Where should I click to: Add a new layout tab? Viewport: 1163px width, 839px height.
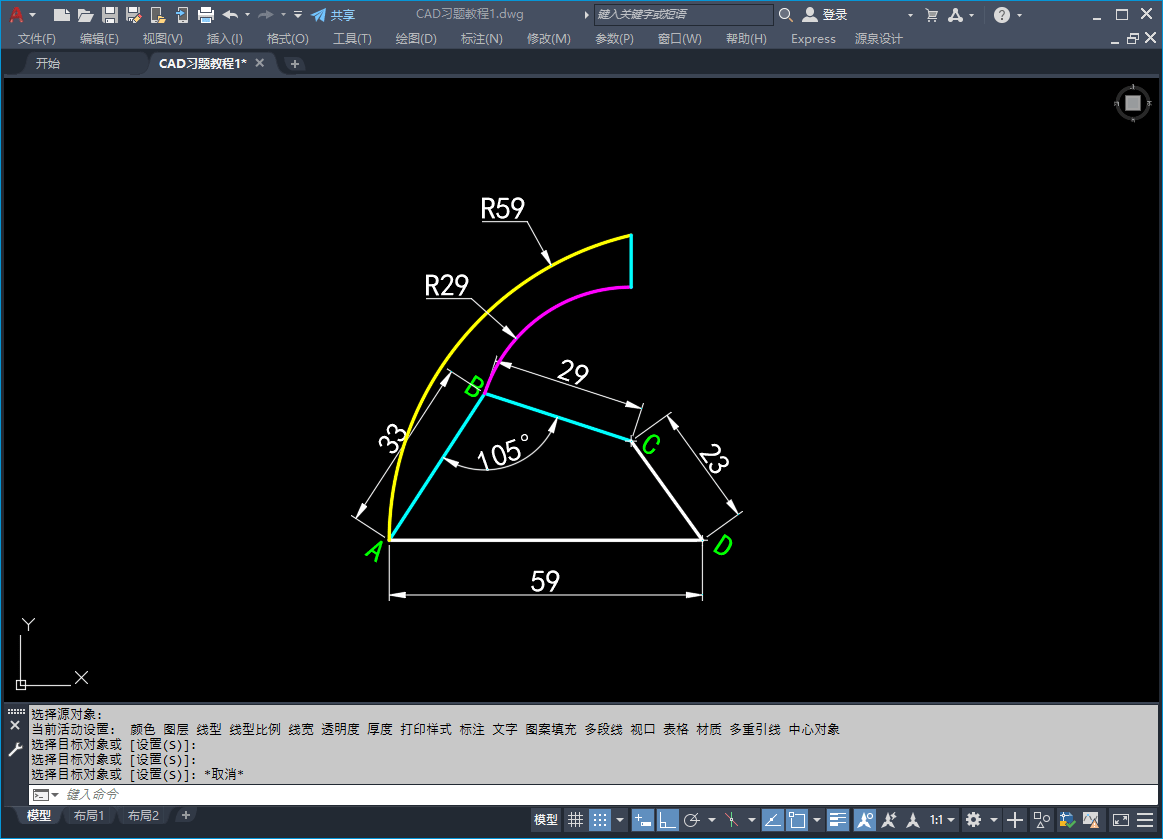tap(185, 815)
